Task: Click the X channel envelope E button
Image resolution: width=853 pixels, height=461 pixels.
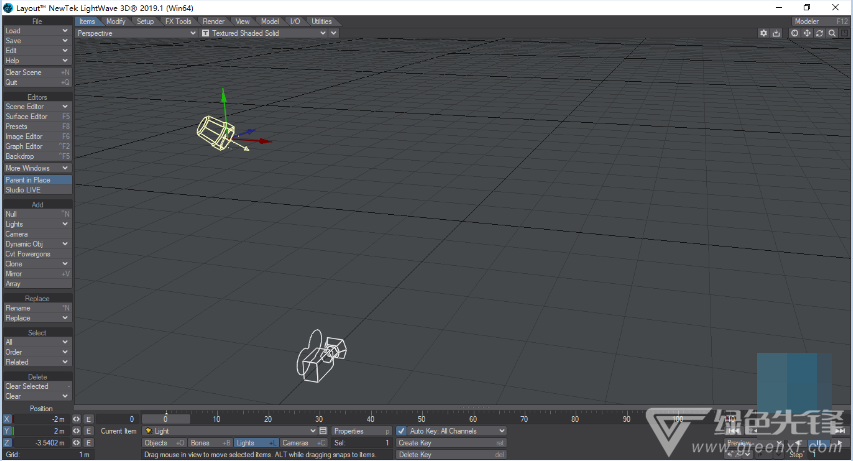Action: coord(89,419)
